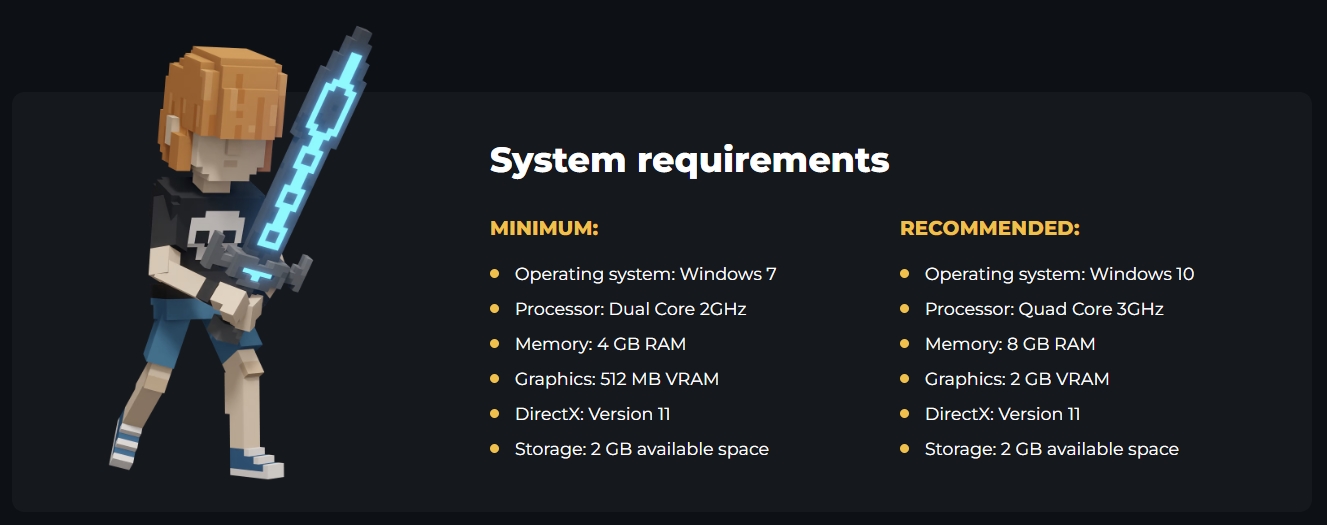Click the minimum Storage: 2 GB available space line
The image size is (1327, 525).
[641, 449]
